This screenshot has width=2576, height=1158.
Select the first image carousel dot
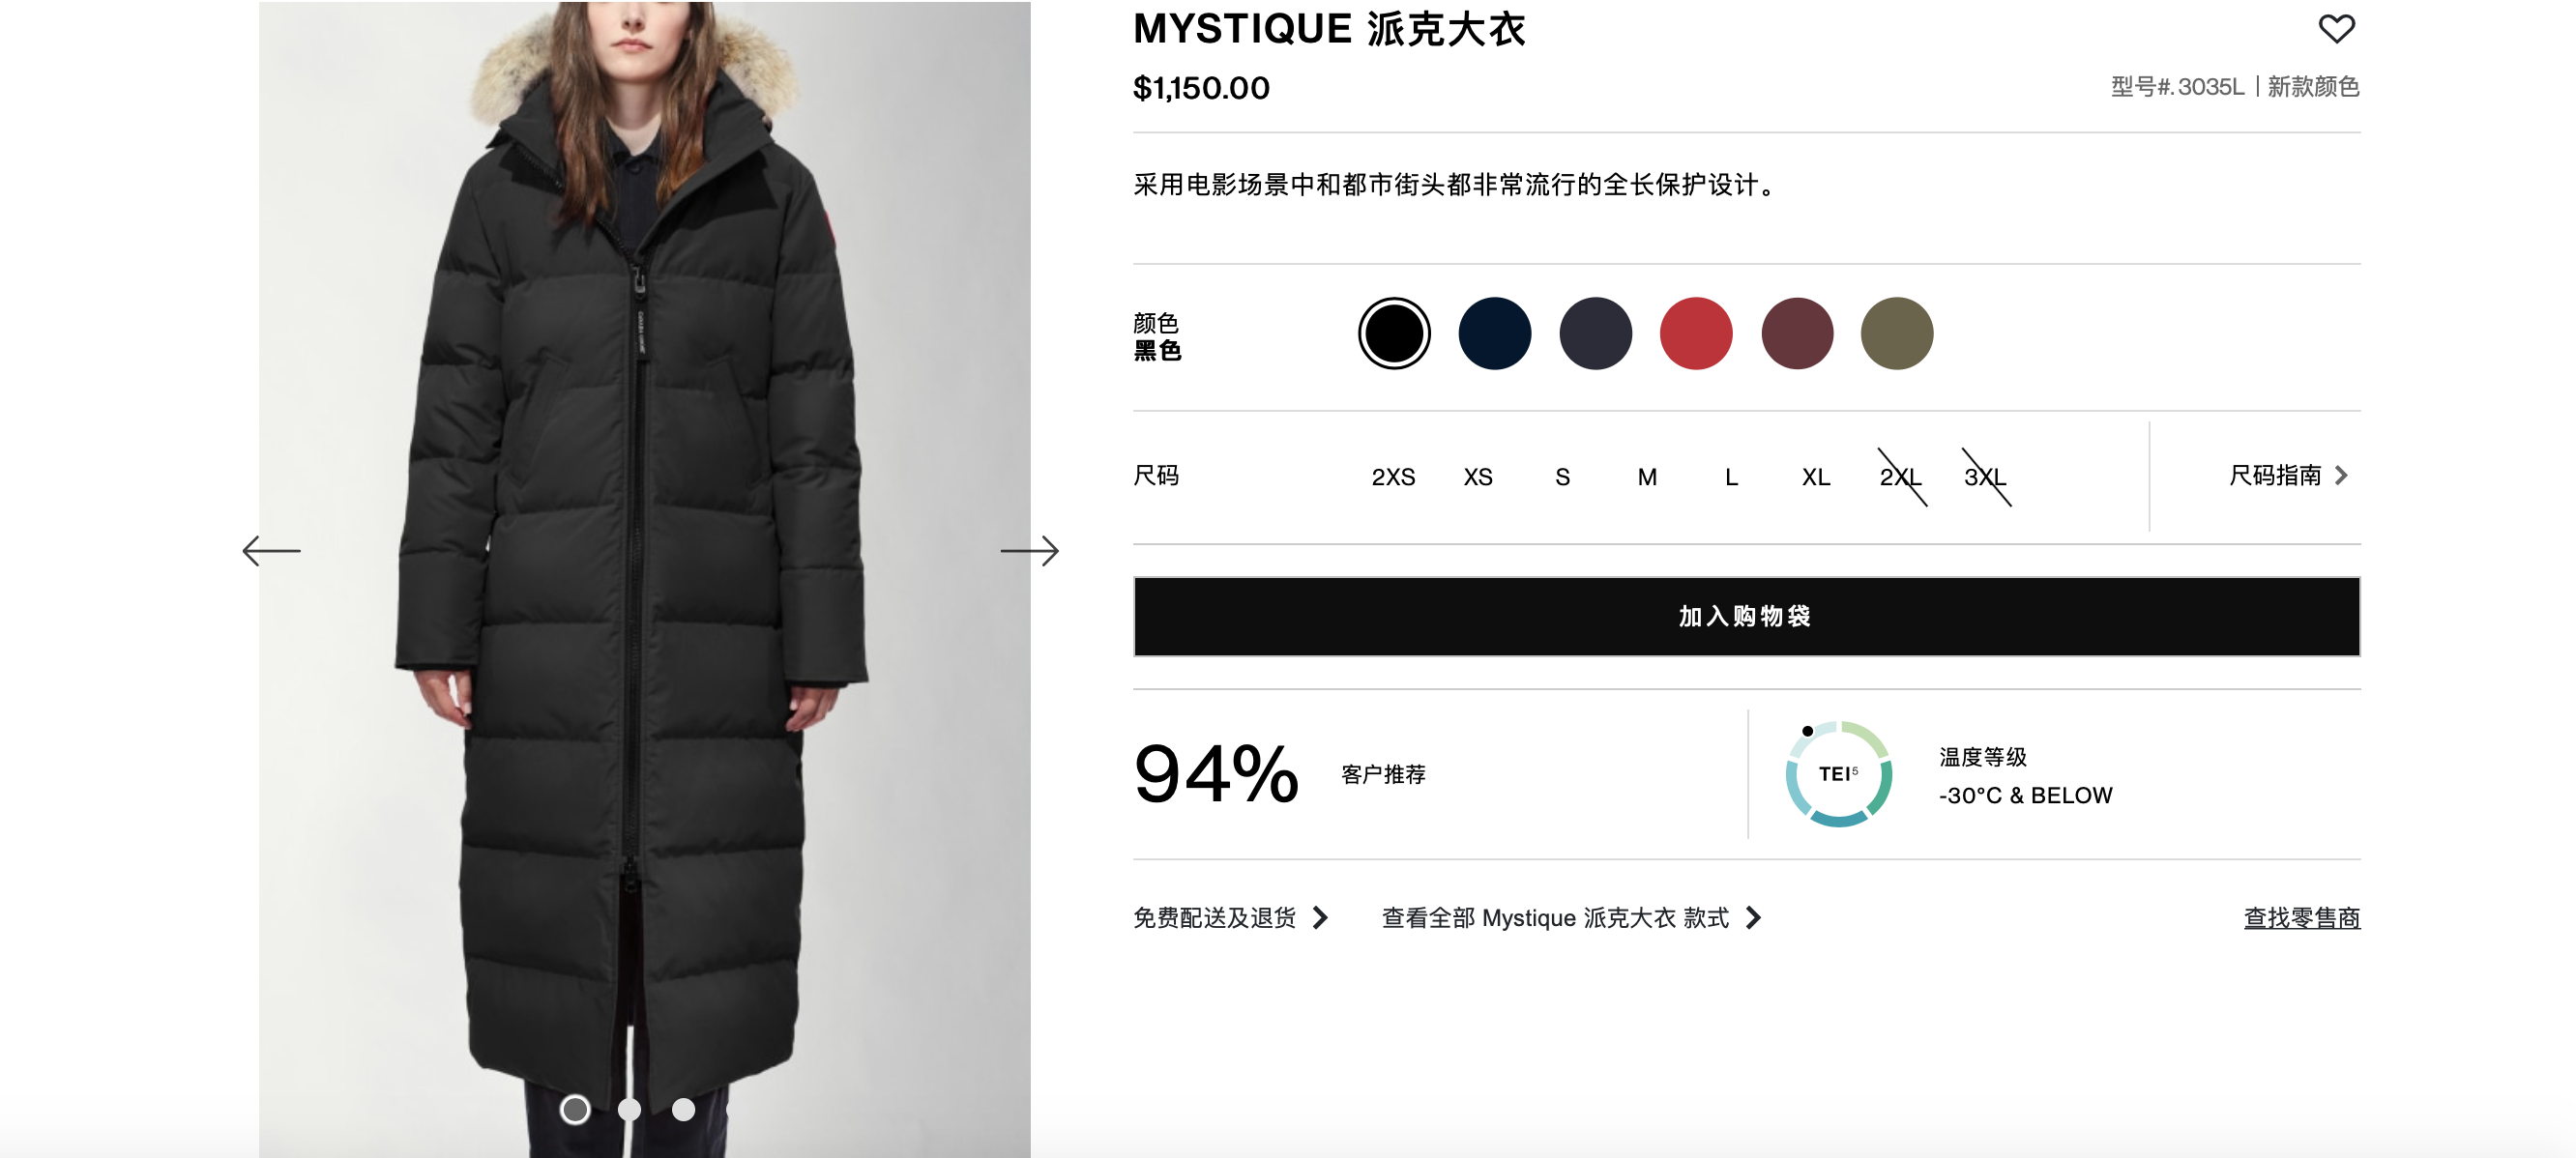click(575, 1109)
